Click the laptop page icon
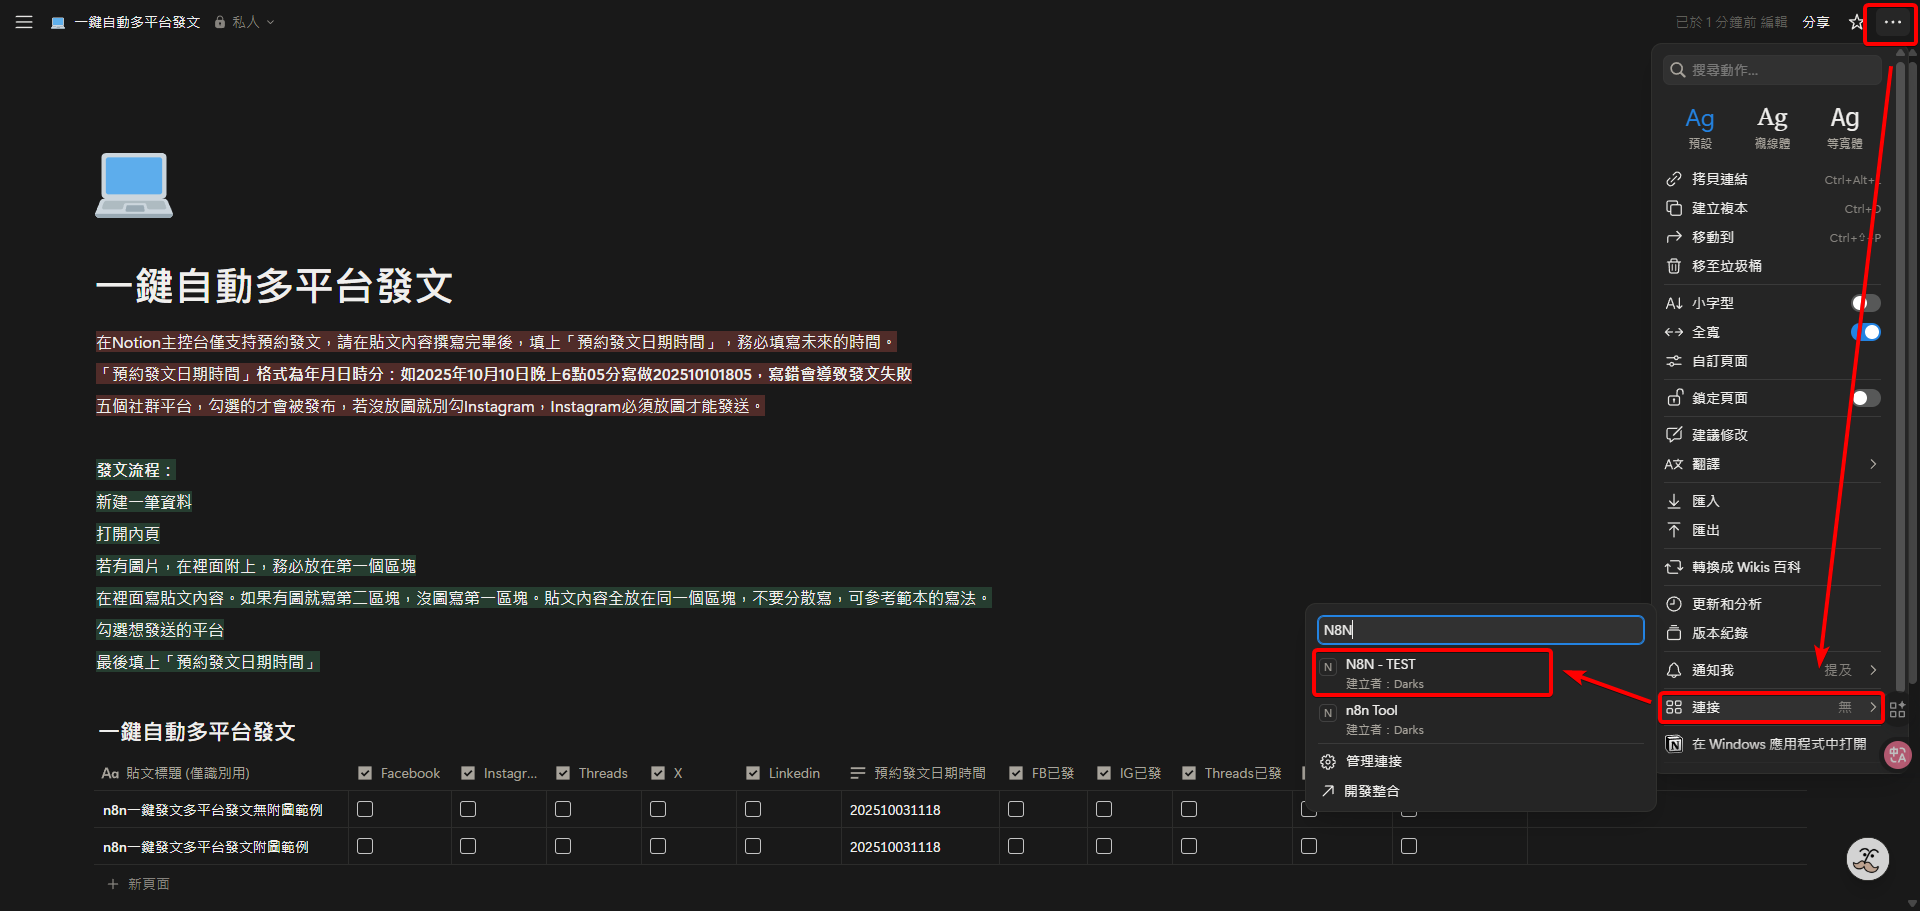 [134, 185]
